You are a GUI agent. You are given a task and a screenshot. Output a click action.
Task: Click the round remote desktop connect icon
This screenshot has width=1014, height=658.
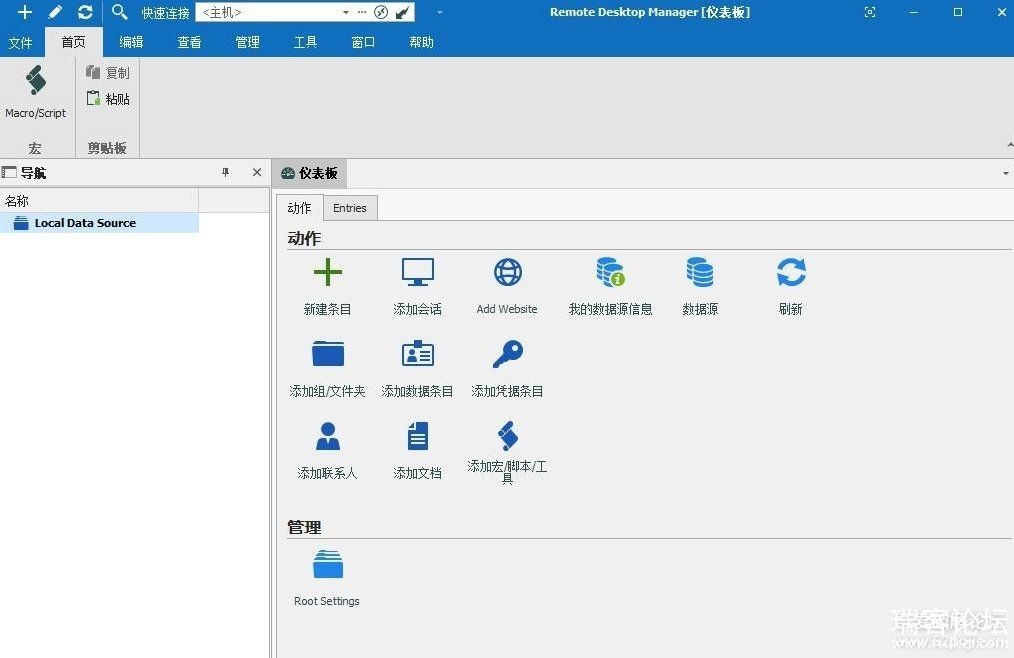(x=382, y=12)
